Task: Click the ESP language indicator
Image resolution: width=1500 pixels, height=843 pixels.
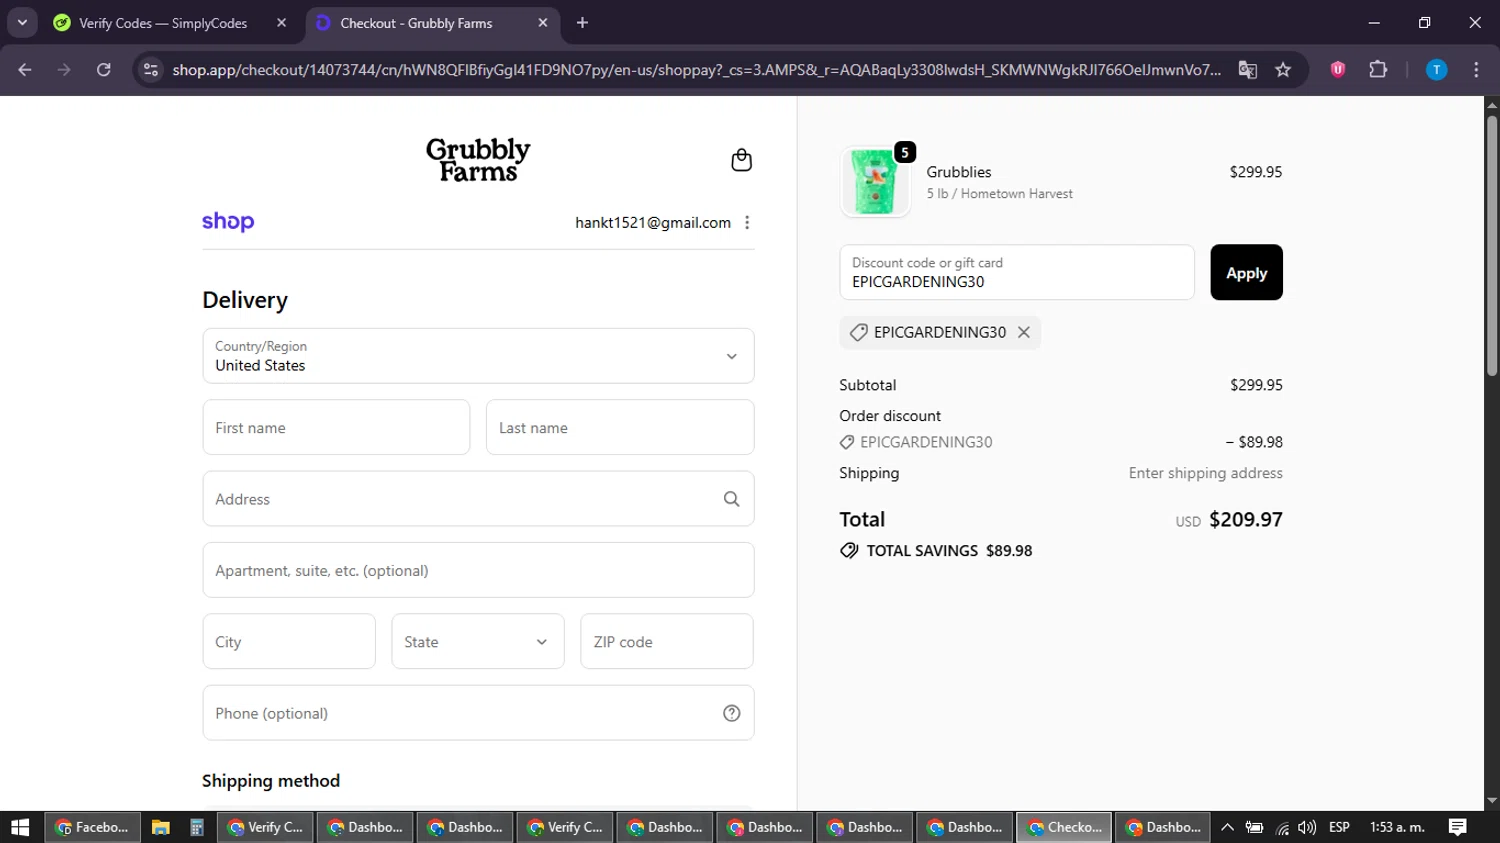Action: point(1339,827)
